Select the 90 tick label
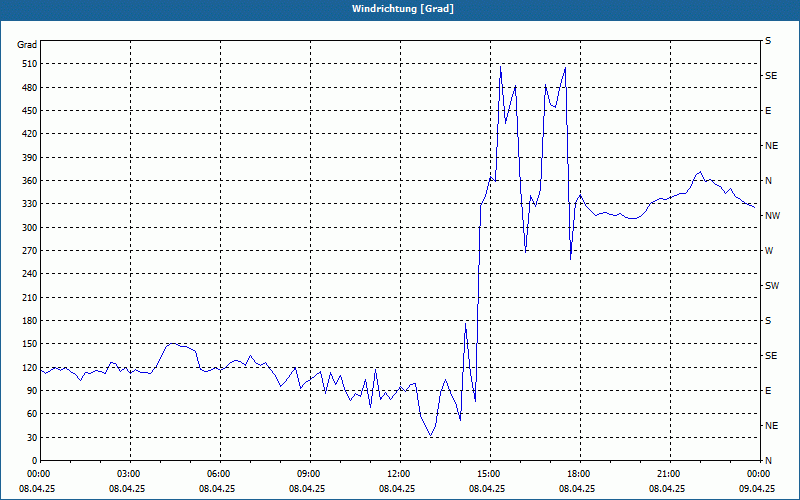800x500 pixels. point(31,390)
